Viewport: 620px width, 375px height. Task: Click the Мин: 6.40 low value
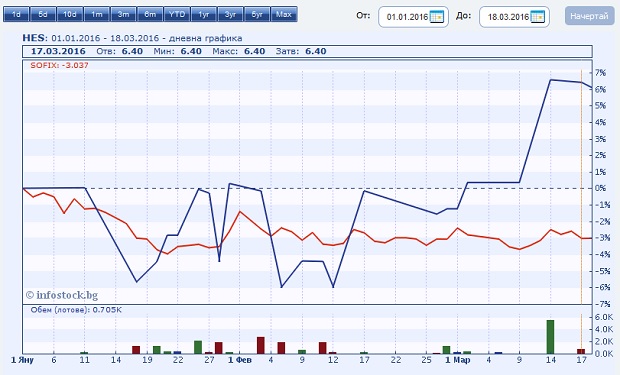(178, 51)
